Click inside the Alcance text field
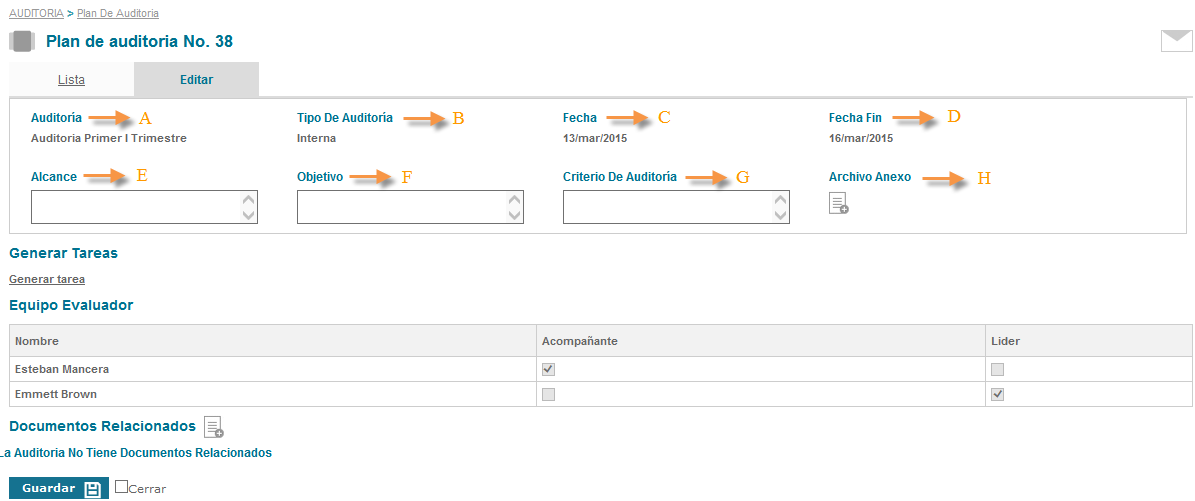The image size is (1195, 501). [x=135, y=207]
